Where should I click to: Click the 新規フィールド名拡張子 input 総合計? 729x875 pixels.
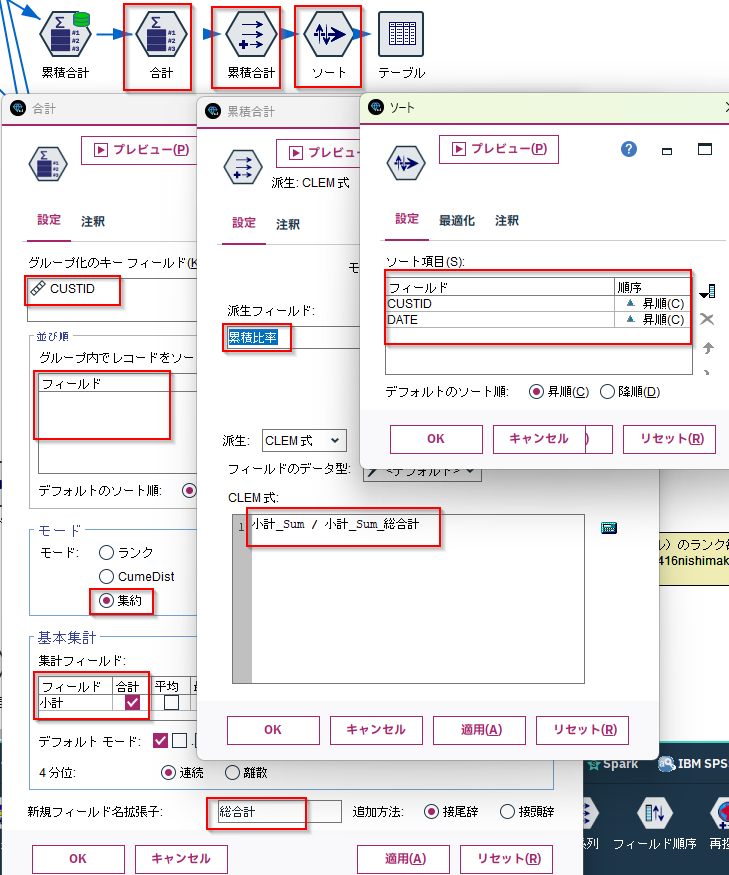coord(279,811)
